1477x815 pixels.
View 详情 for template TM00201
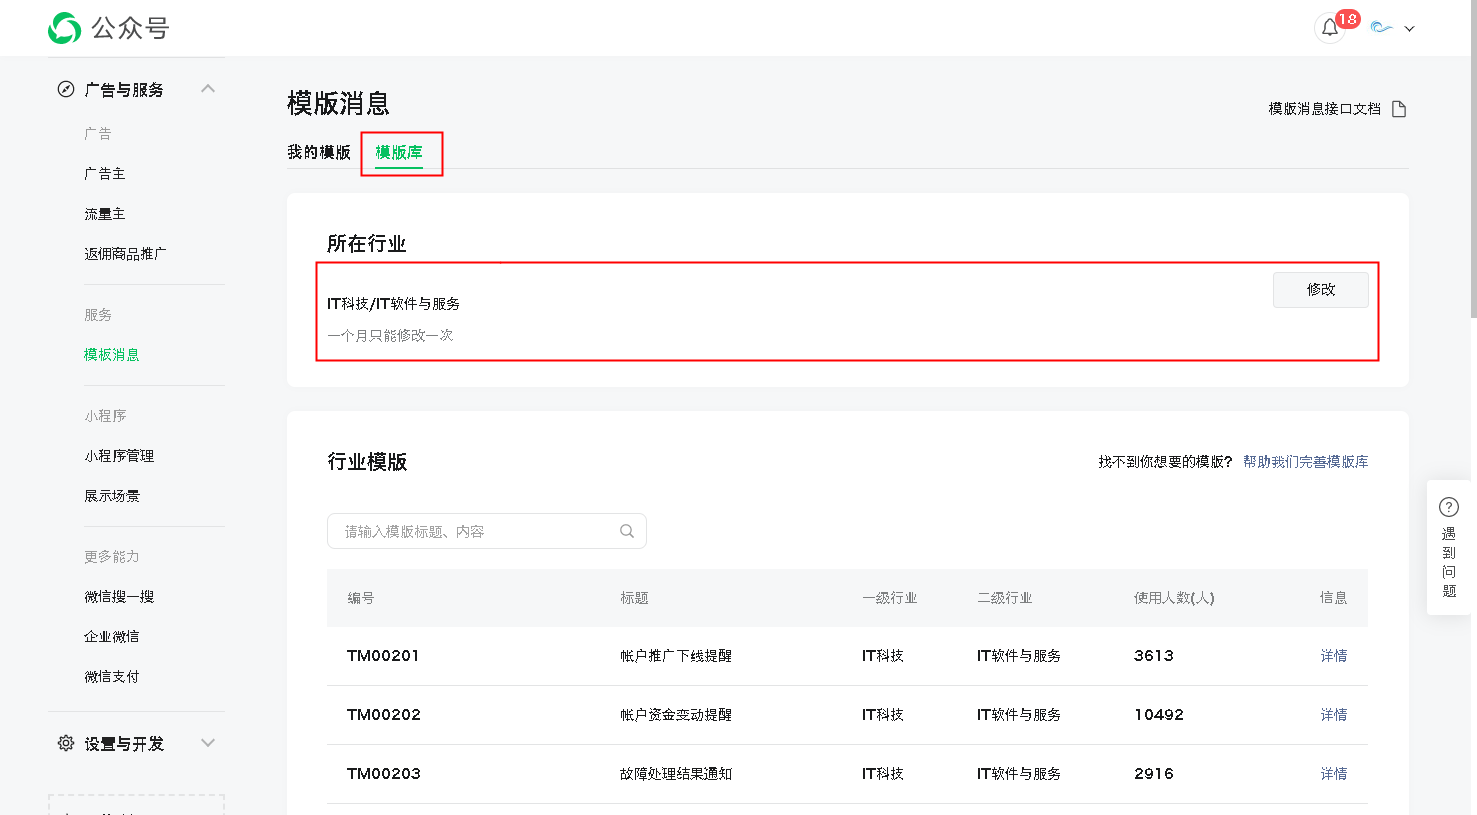(1333, 656)
